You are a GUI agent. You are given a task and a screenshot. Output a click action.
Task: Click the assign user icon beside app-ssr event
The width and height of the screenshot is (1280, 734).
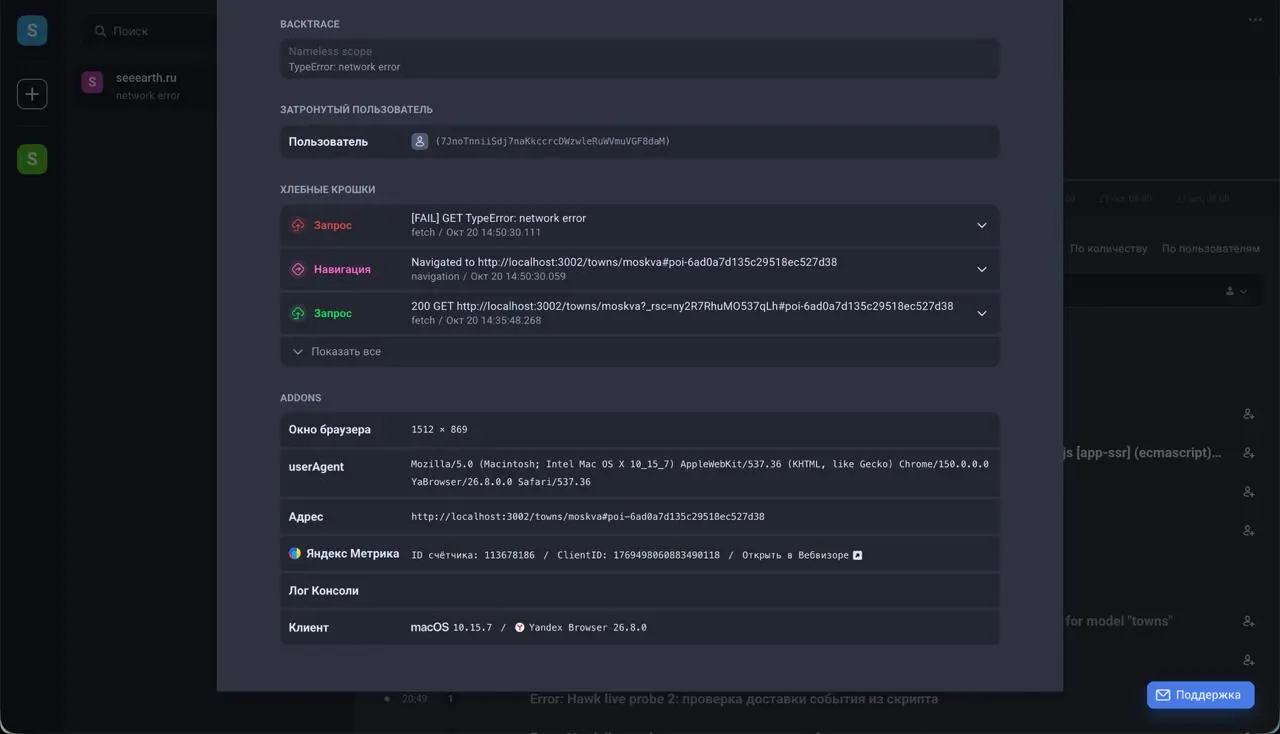click(x=1249, y=453)
